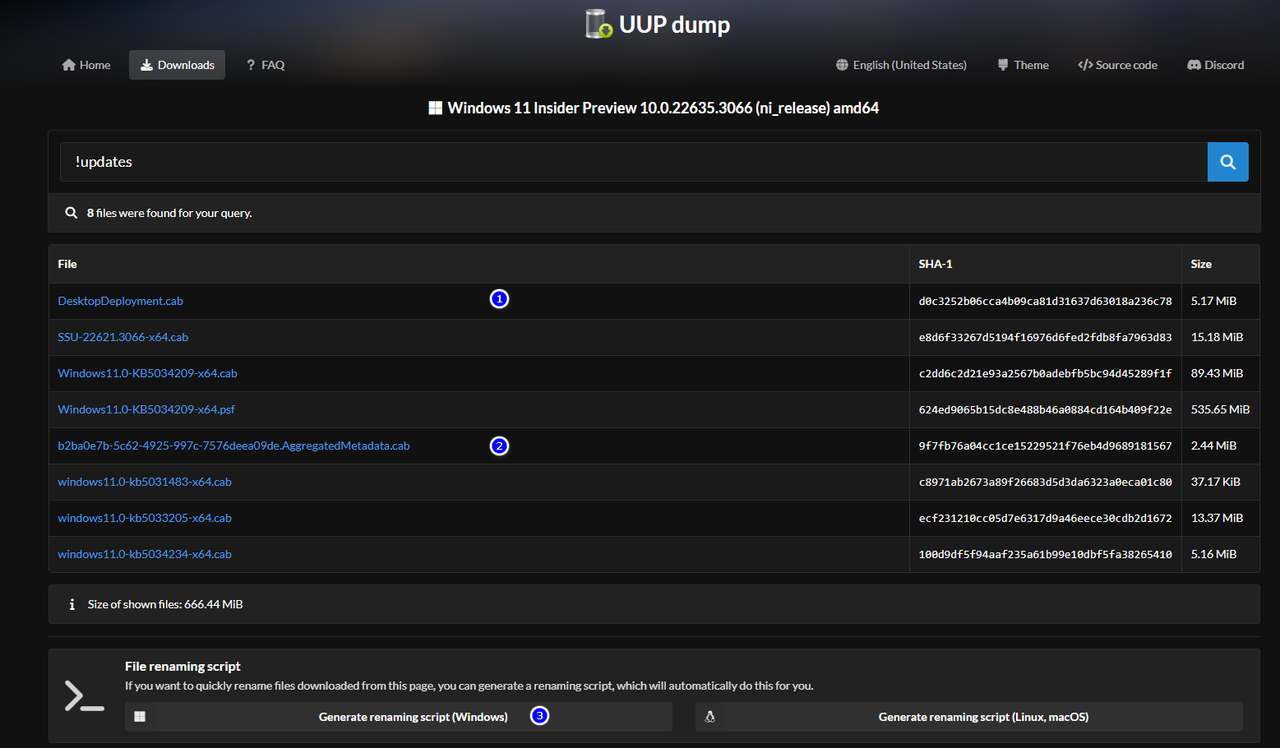Generate renaming script for Windows
1280x748 pixels.
point(398,717)
